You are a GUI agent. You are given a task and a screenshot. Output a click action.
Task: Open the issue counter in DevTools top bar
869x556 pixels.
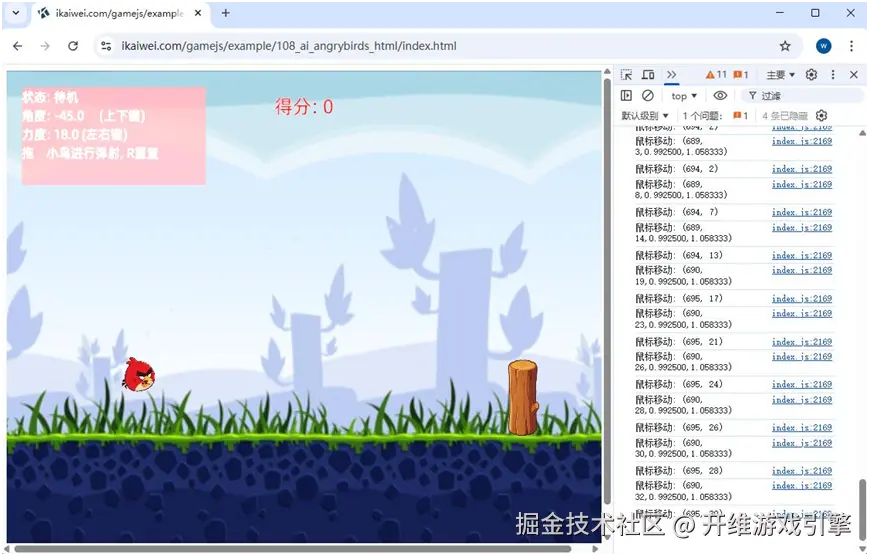click(x=741, y=74)
